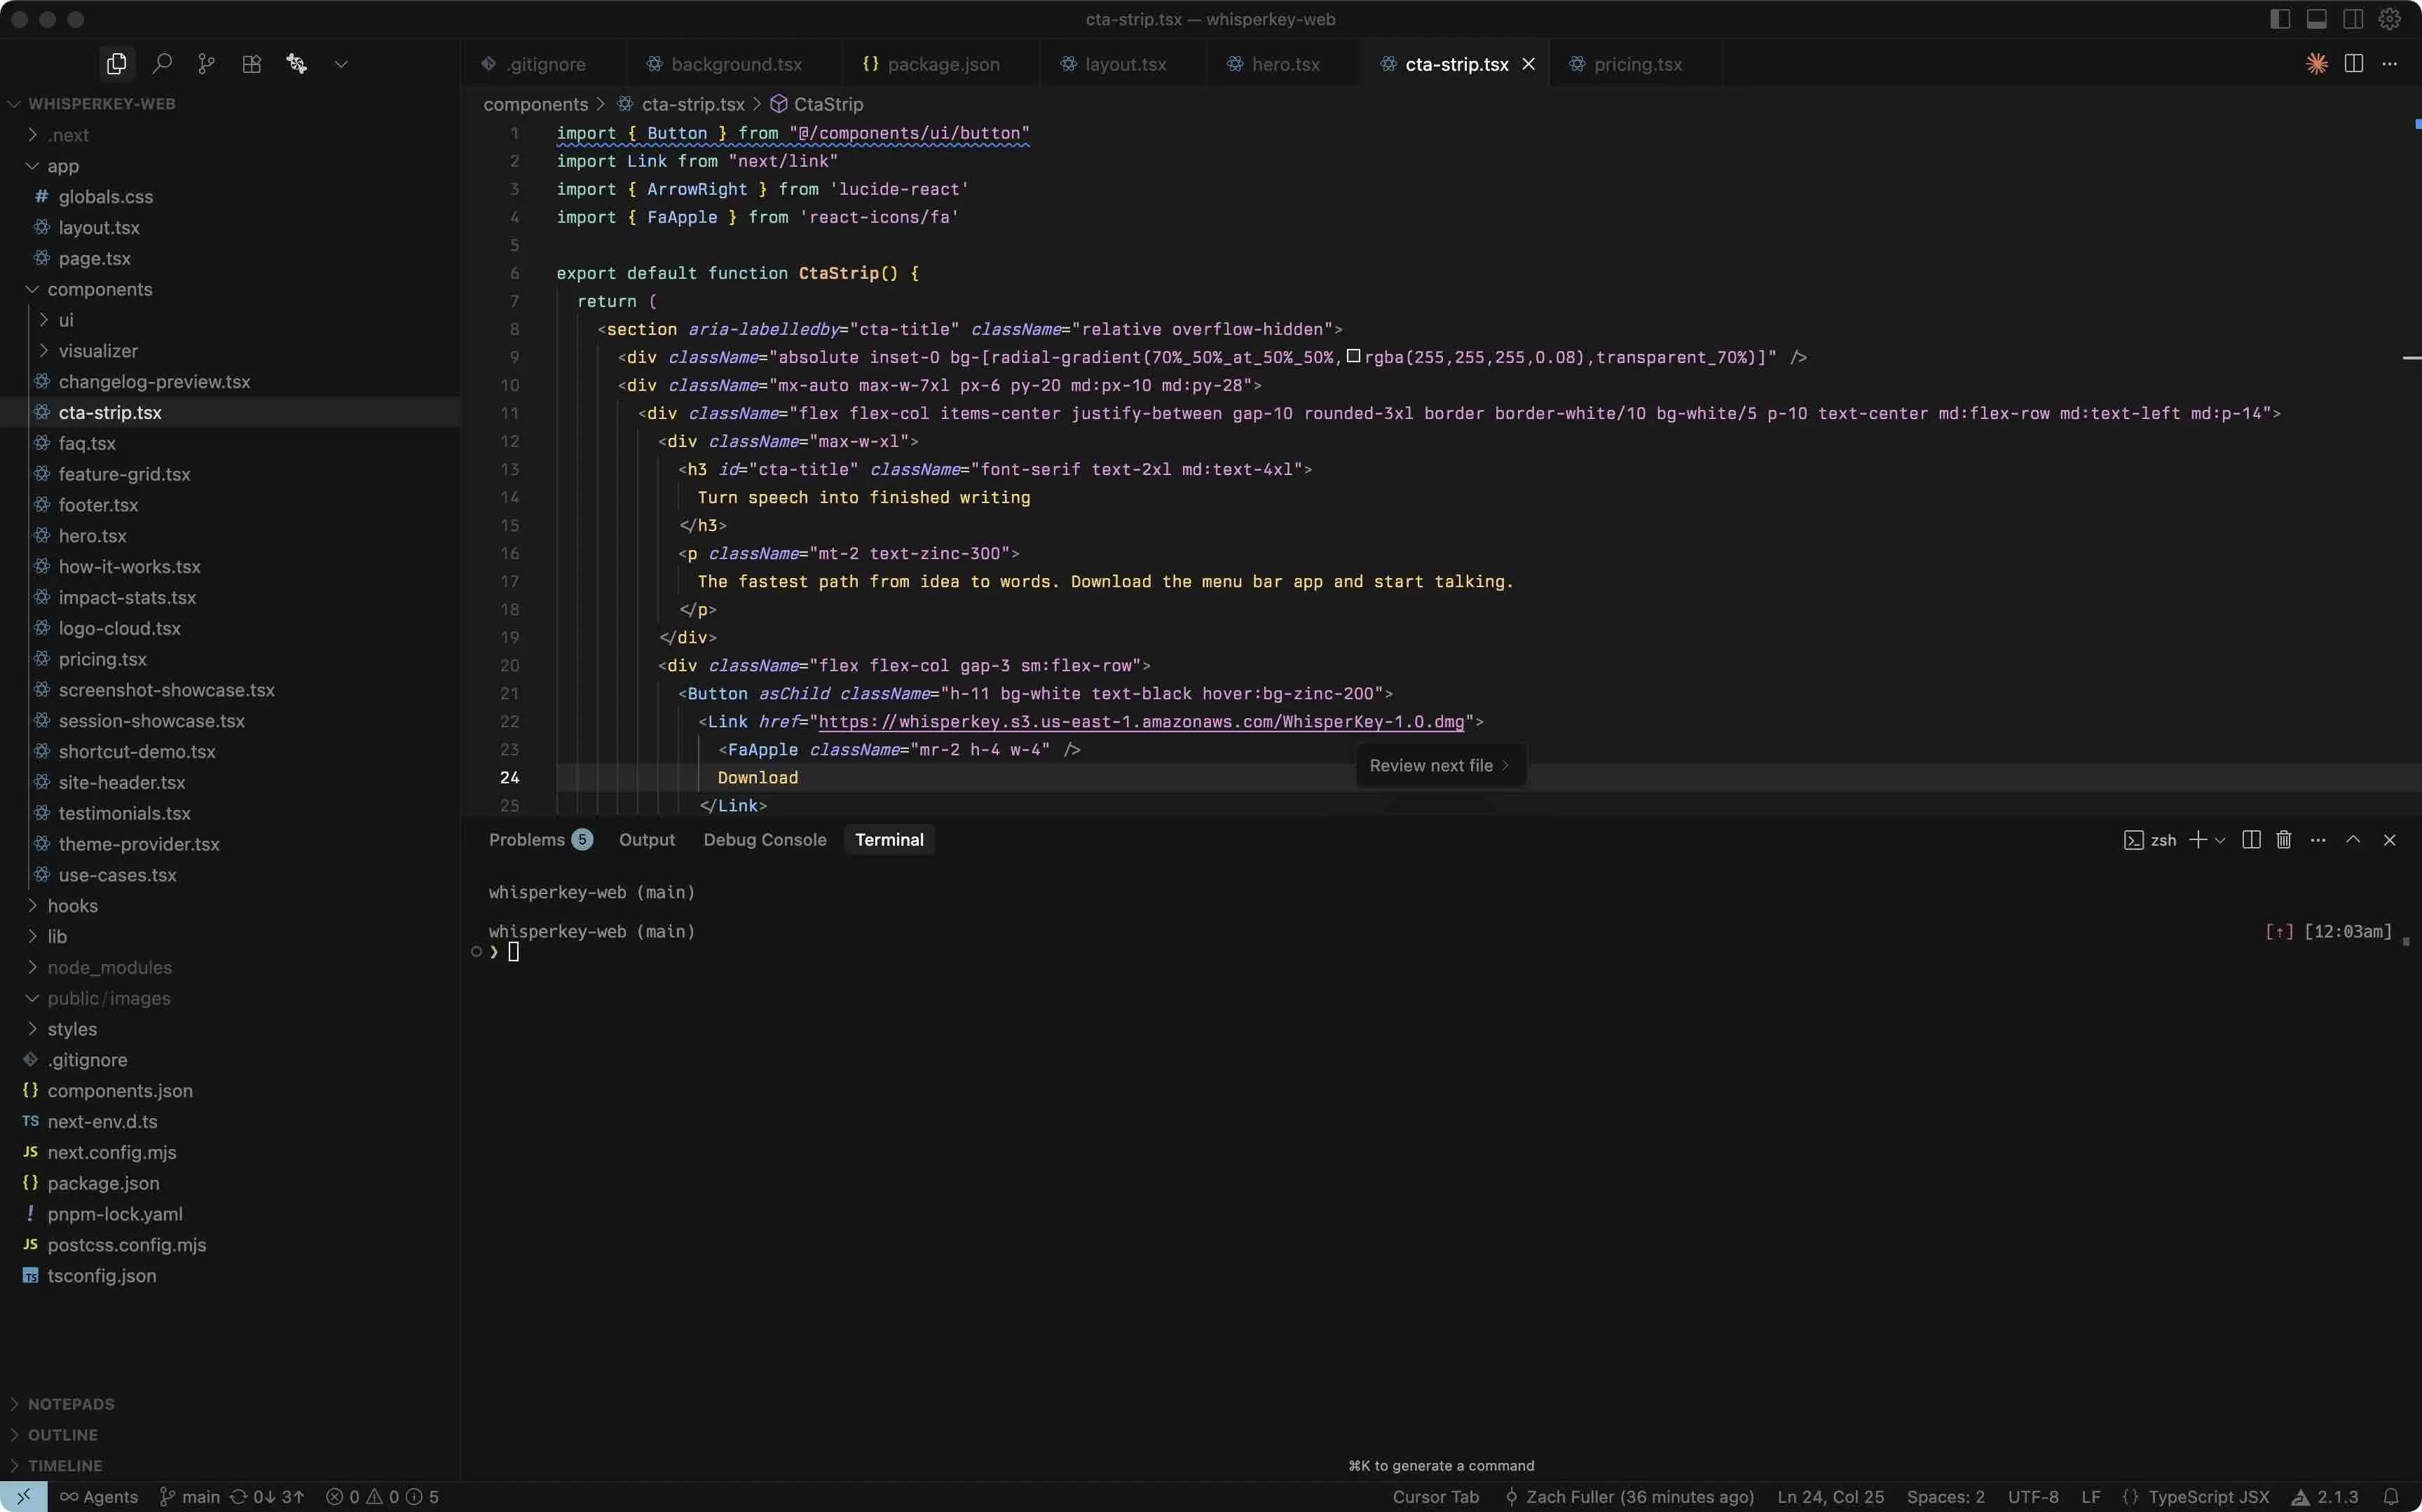Viewport: 2422px width, 1512px height.
Task: Click the rgba color swatch on line 9
Action: [1353, 357]
